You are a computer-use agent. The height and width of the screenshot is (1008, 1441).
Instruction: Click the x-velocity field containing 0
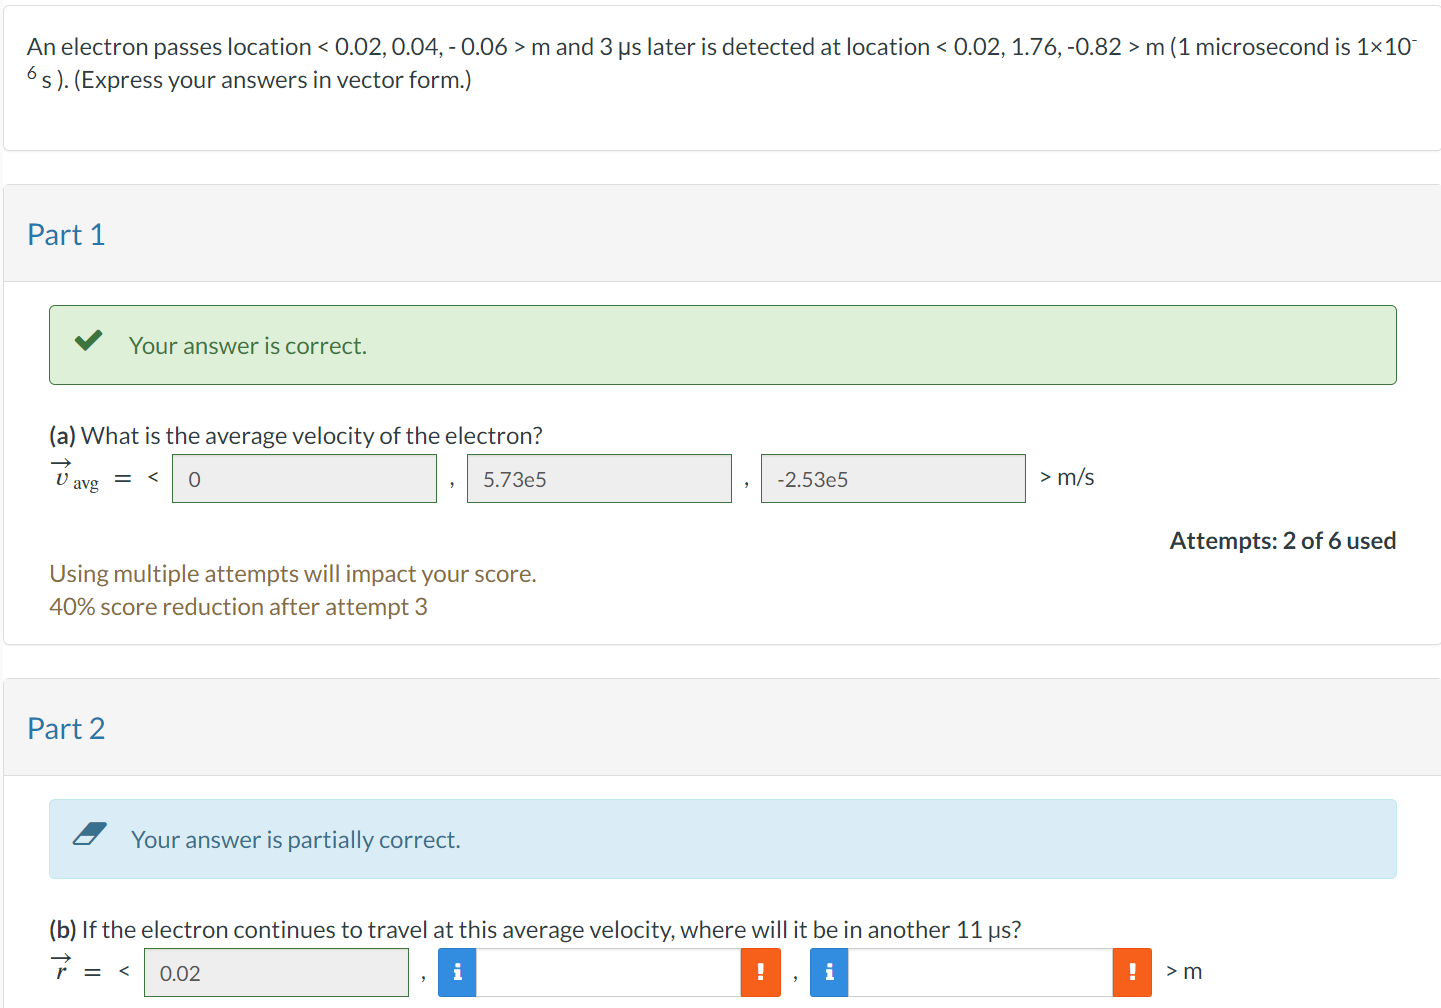[304, 479]
